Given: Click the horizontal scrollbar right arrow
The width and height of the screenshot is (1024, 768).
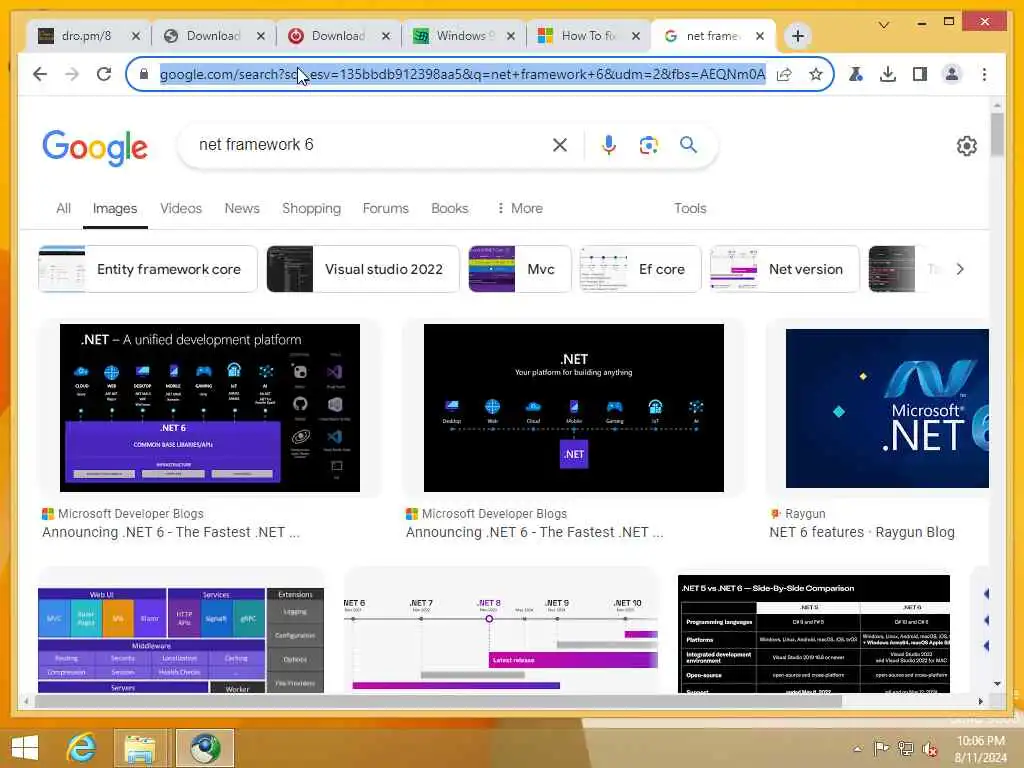Looking at the screenshot, I should pos(980,701).
